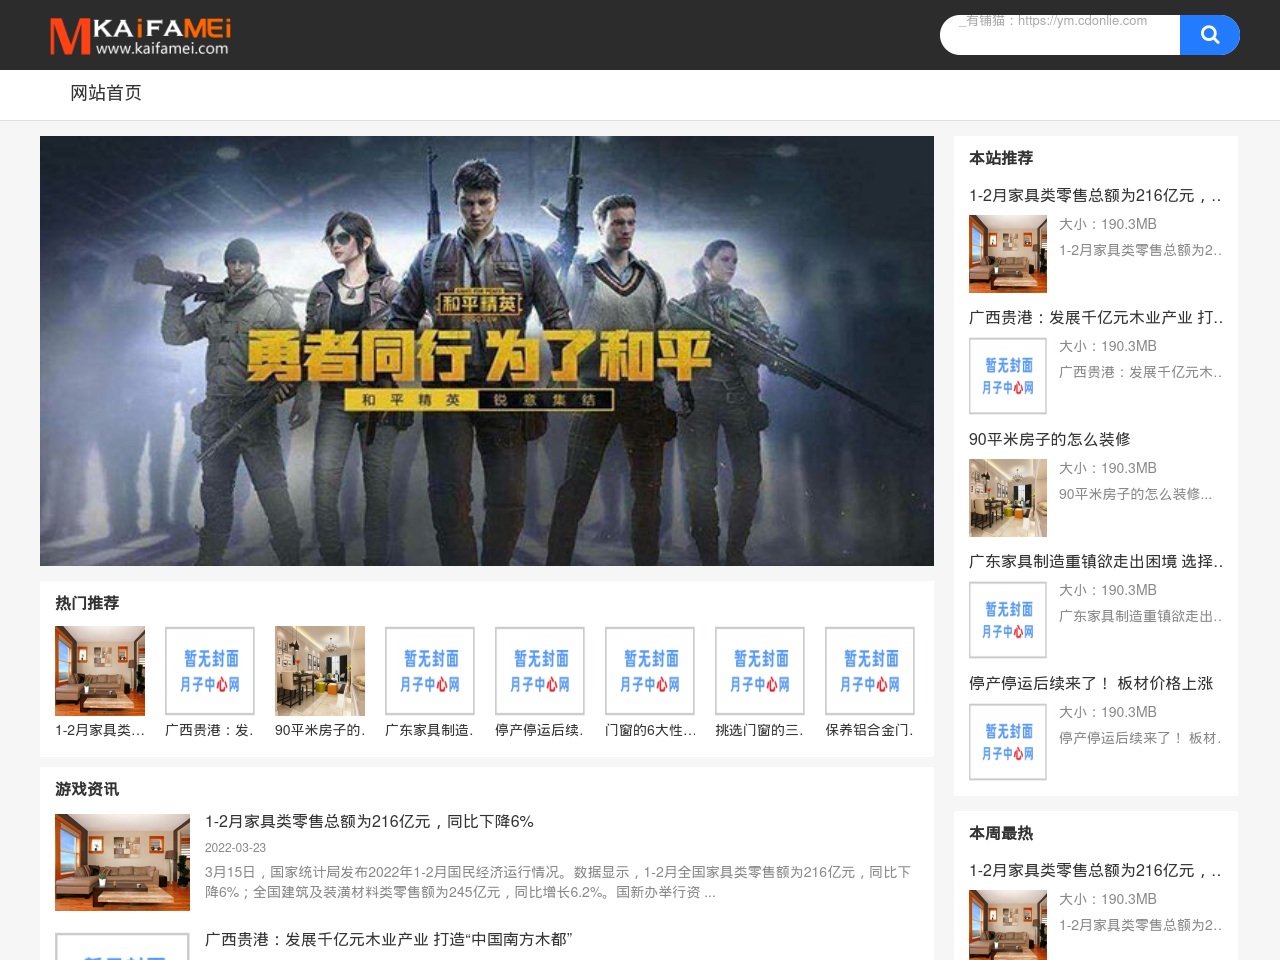Screen dimensions: 1280x960
Task: Click 本站推荐 excerpt 90平米房子的怎么装修...
Action: 1135,494
